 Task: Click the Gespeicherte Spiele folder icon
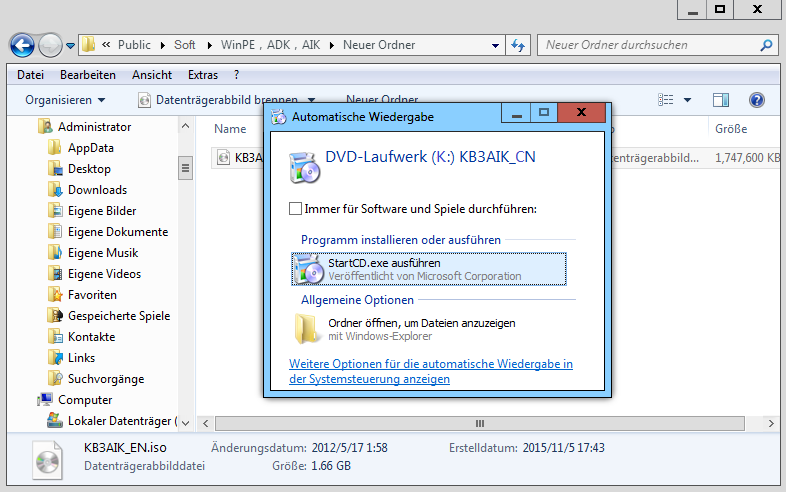(55, 315)
